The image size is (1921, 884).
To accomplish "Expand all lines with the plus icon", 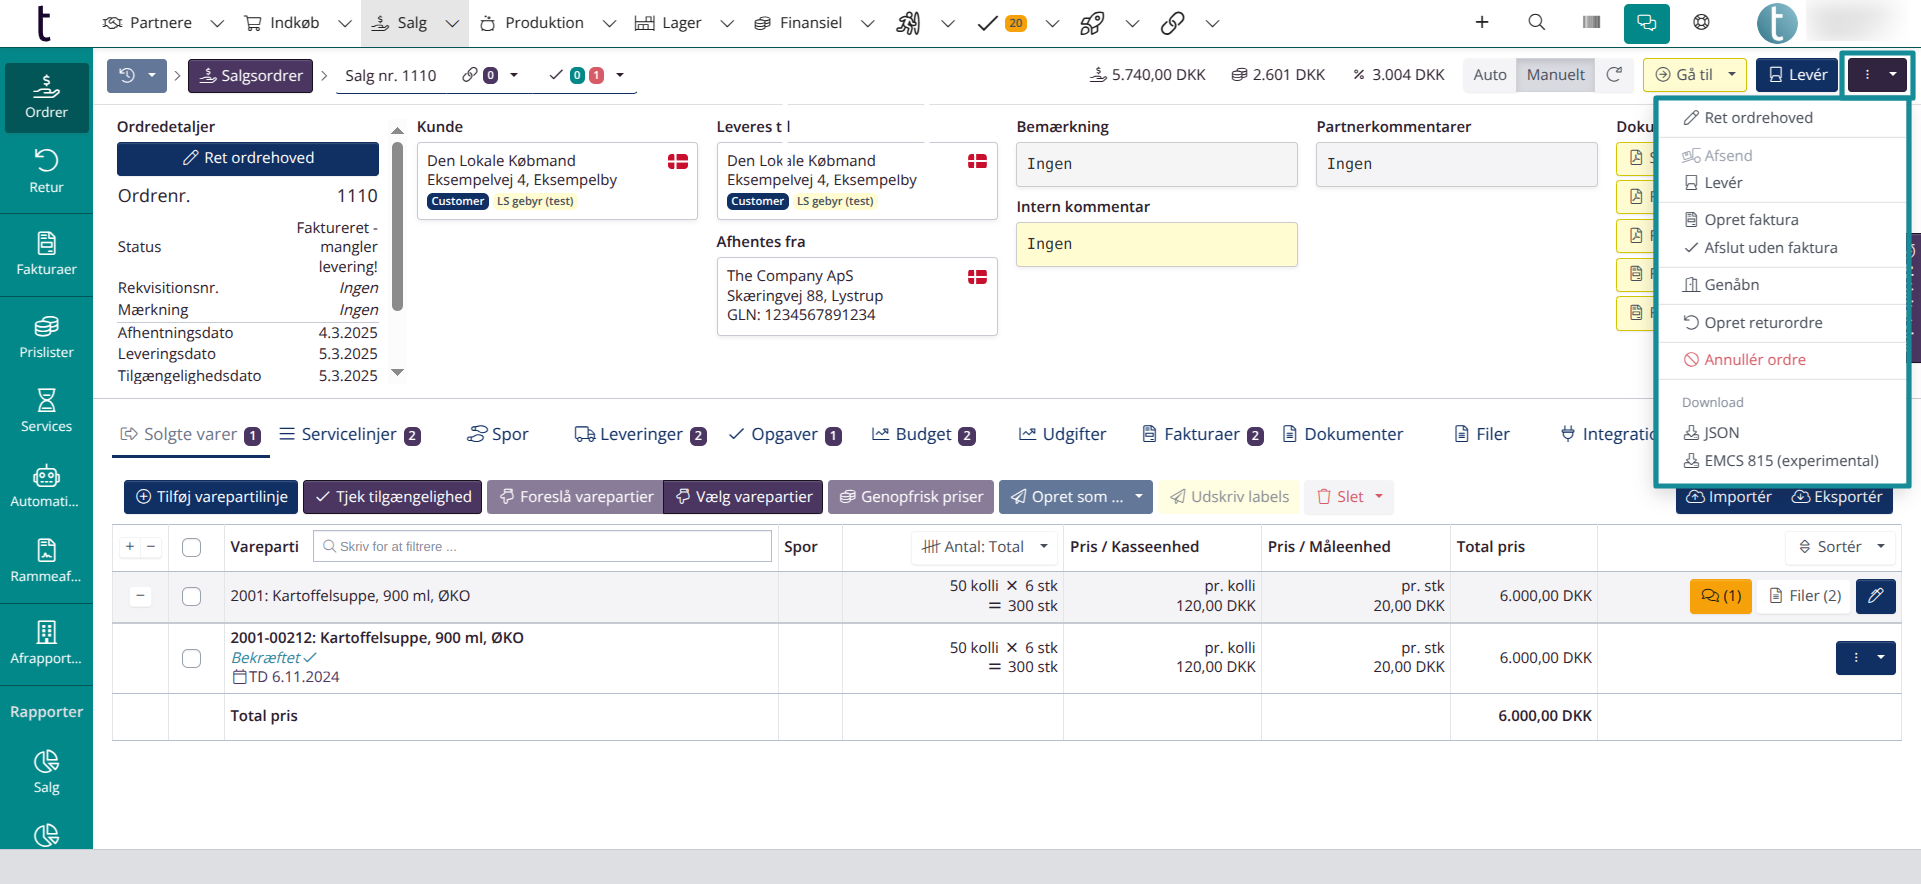I will pos(130,547).
